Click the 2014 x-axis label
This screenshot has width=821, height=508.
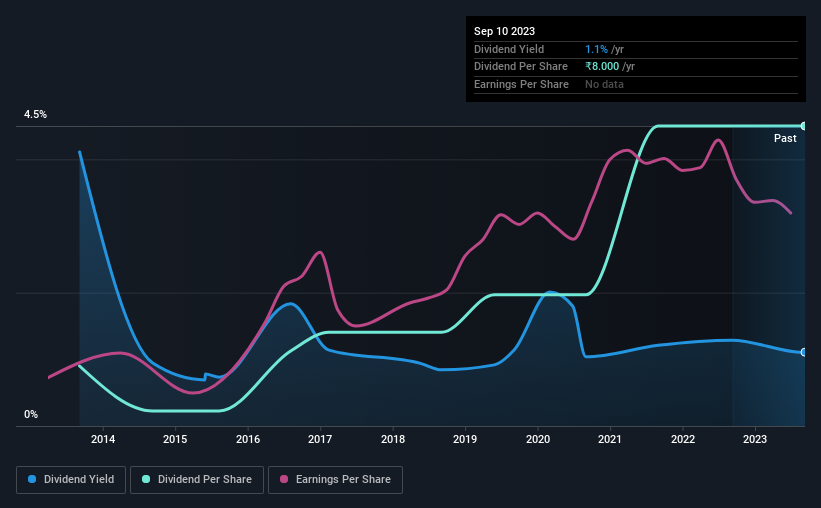[x=103, y=439]
